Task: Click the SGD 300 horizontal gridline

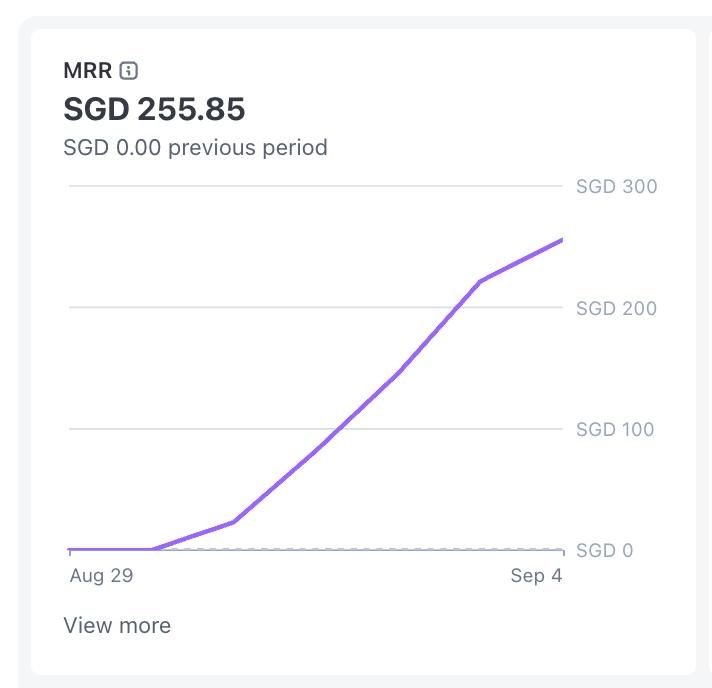Action: click(x=300, y=186)
